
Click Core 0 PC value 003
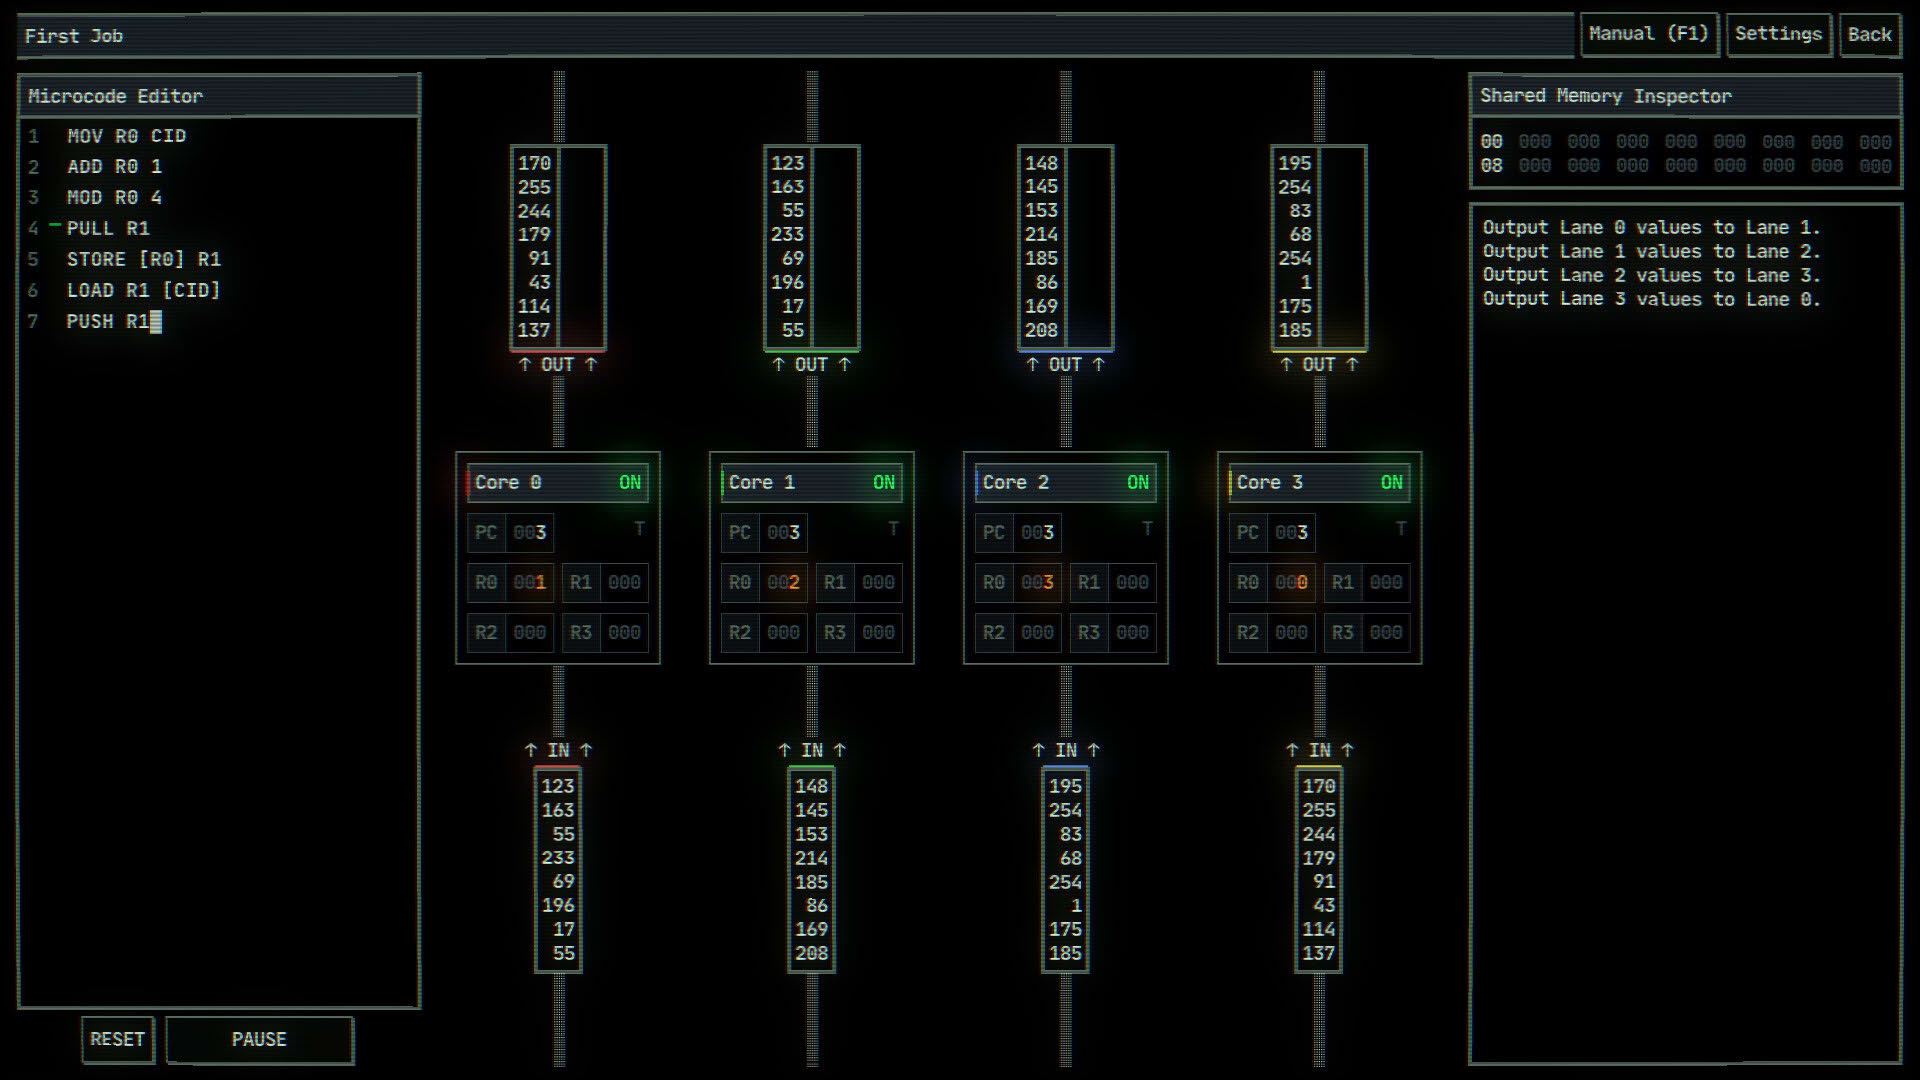(530, 533)
